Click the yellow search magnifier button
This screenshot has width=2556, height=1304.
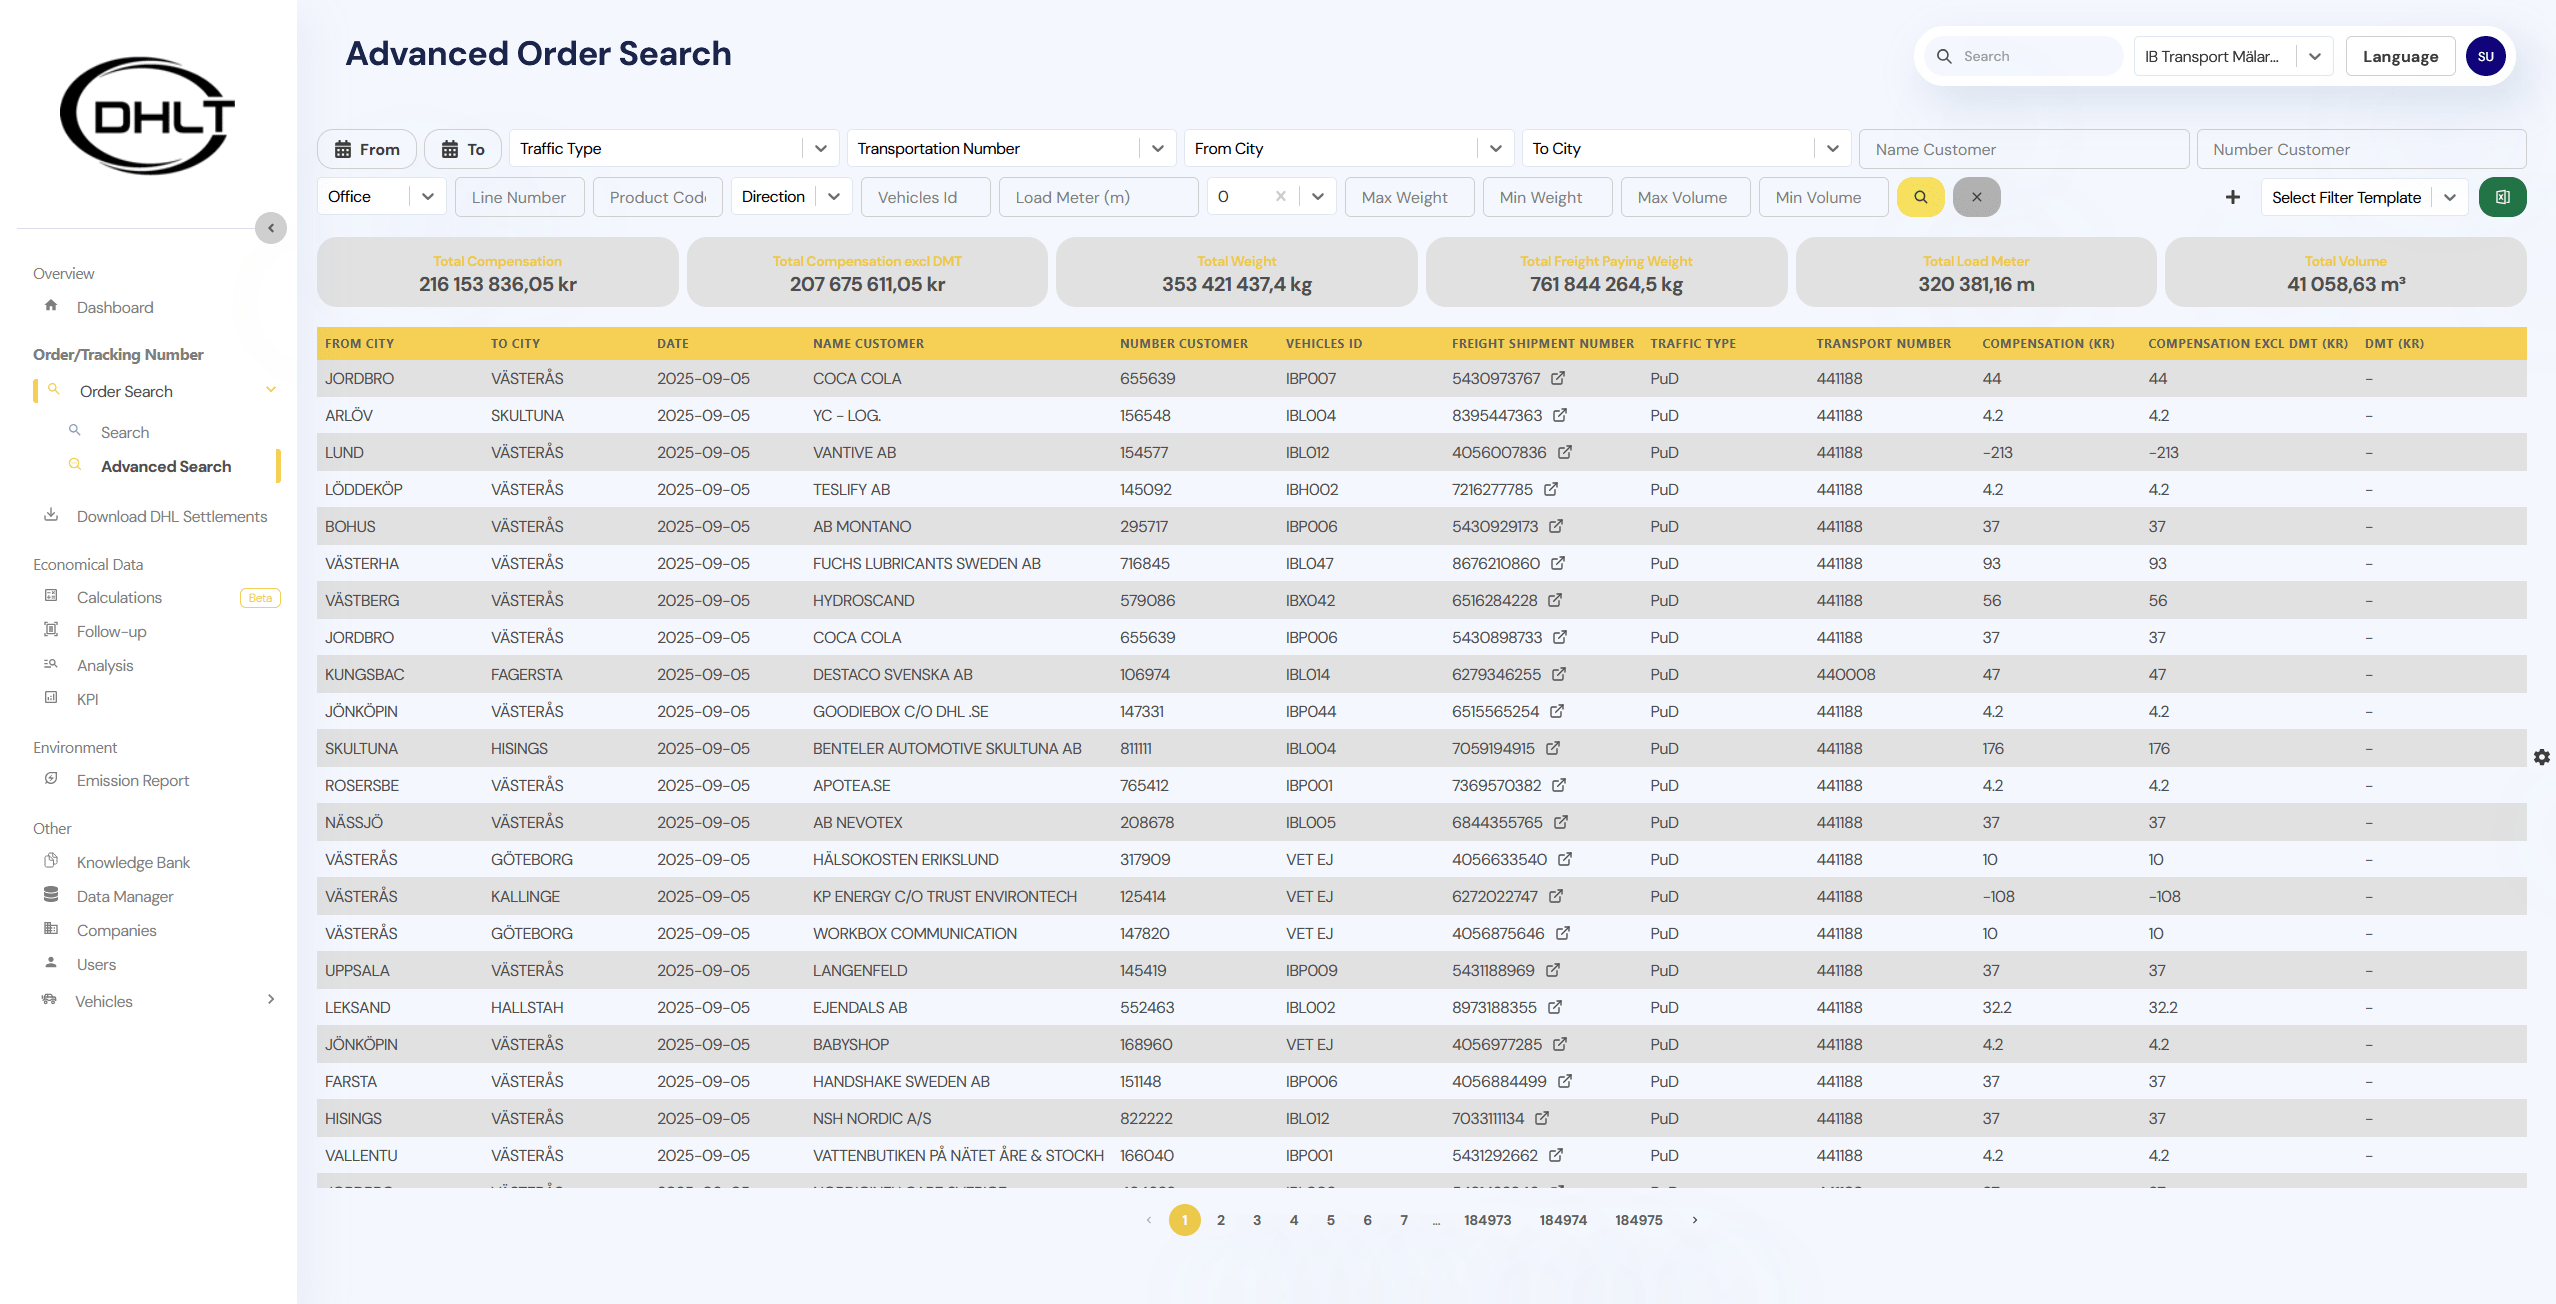point(1920,197)
